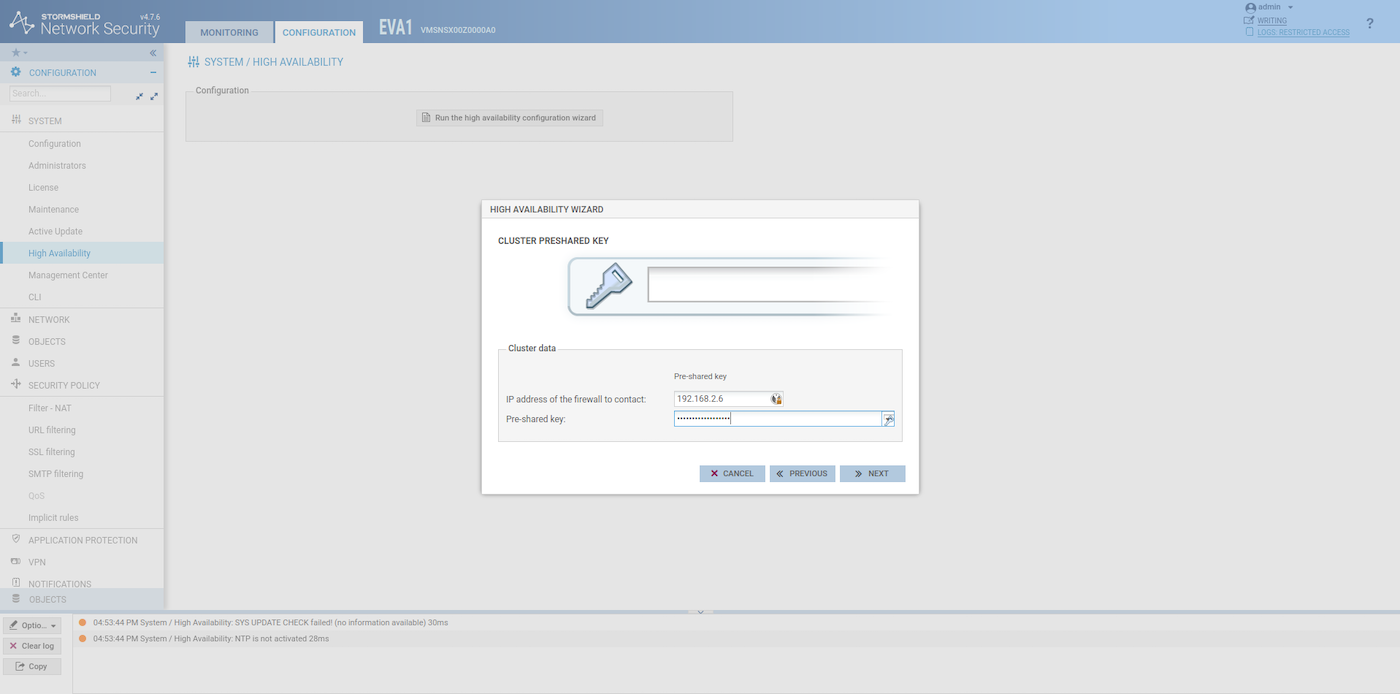Open the favorites star dropdown
The height and width of the screenshot is (694, 1400).
tap(19, 53)
